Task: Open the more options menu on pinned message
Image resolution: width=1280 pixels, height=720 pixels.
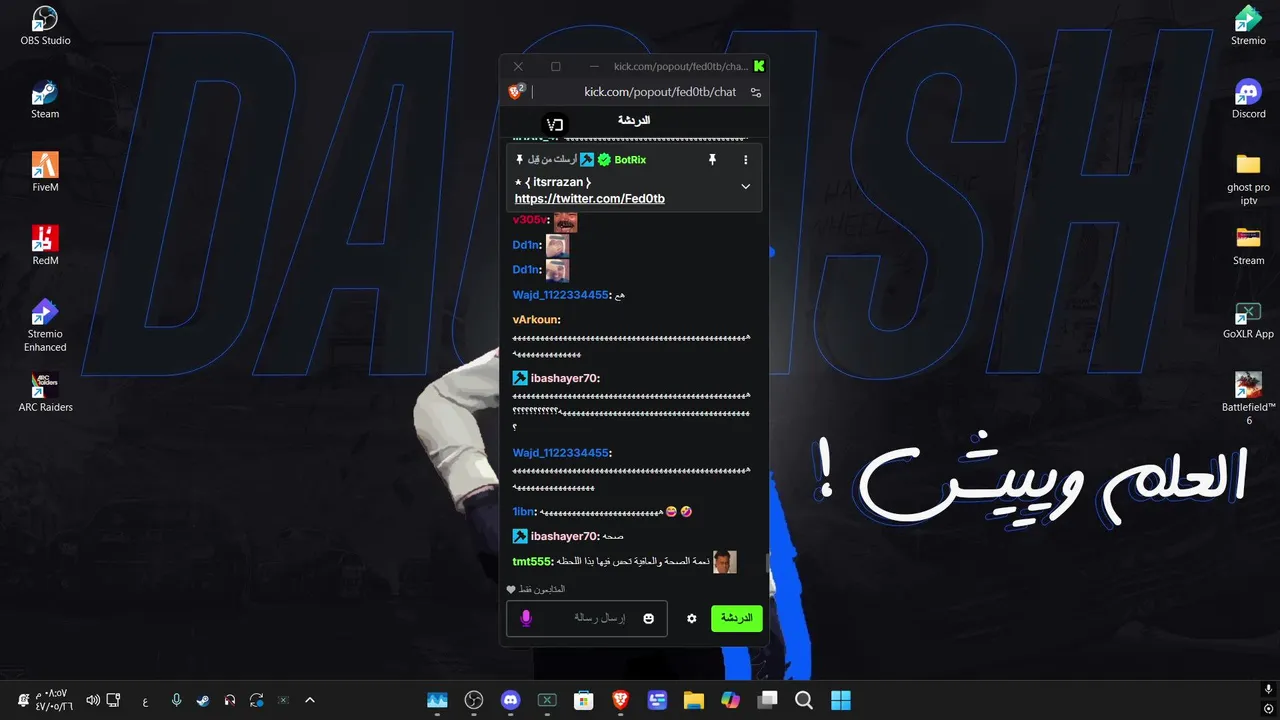Action: click(x=745, y=160)
